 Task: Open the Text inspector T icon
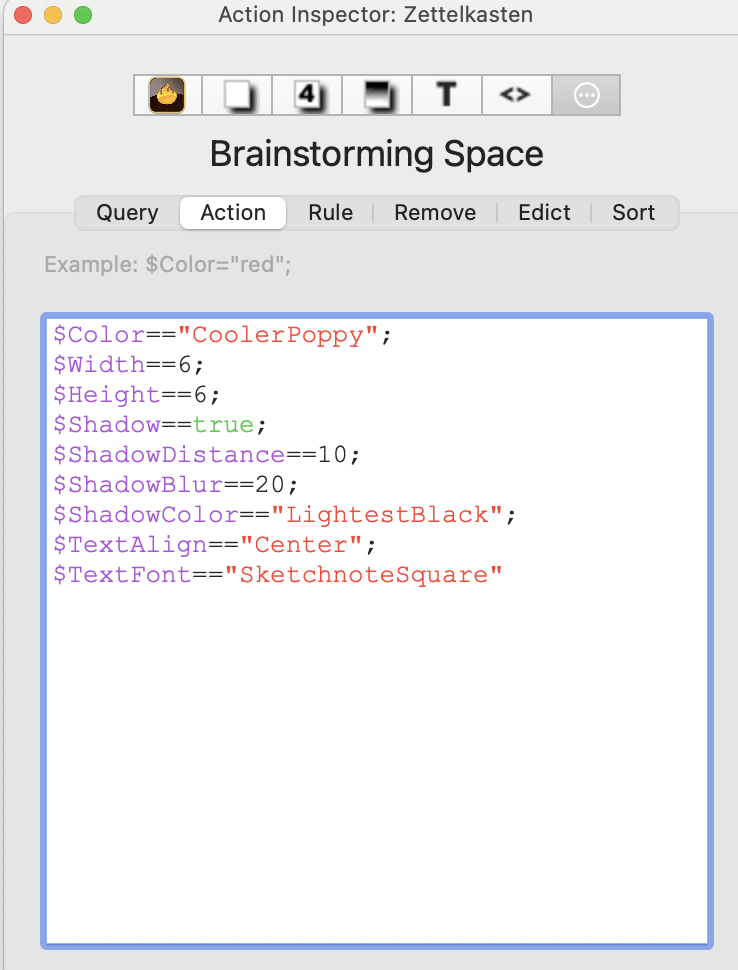click(x=446, y=95)
